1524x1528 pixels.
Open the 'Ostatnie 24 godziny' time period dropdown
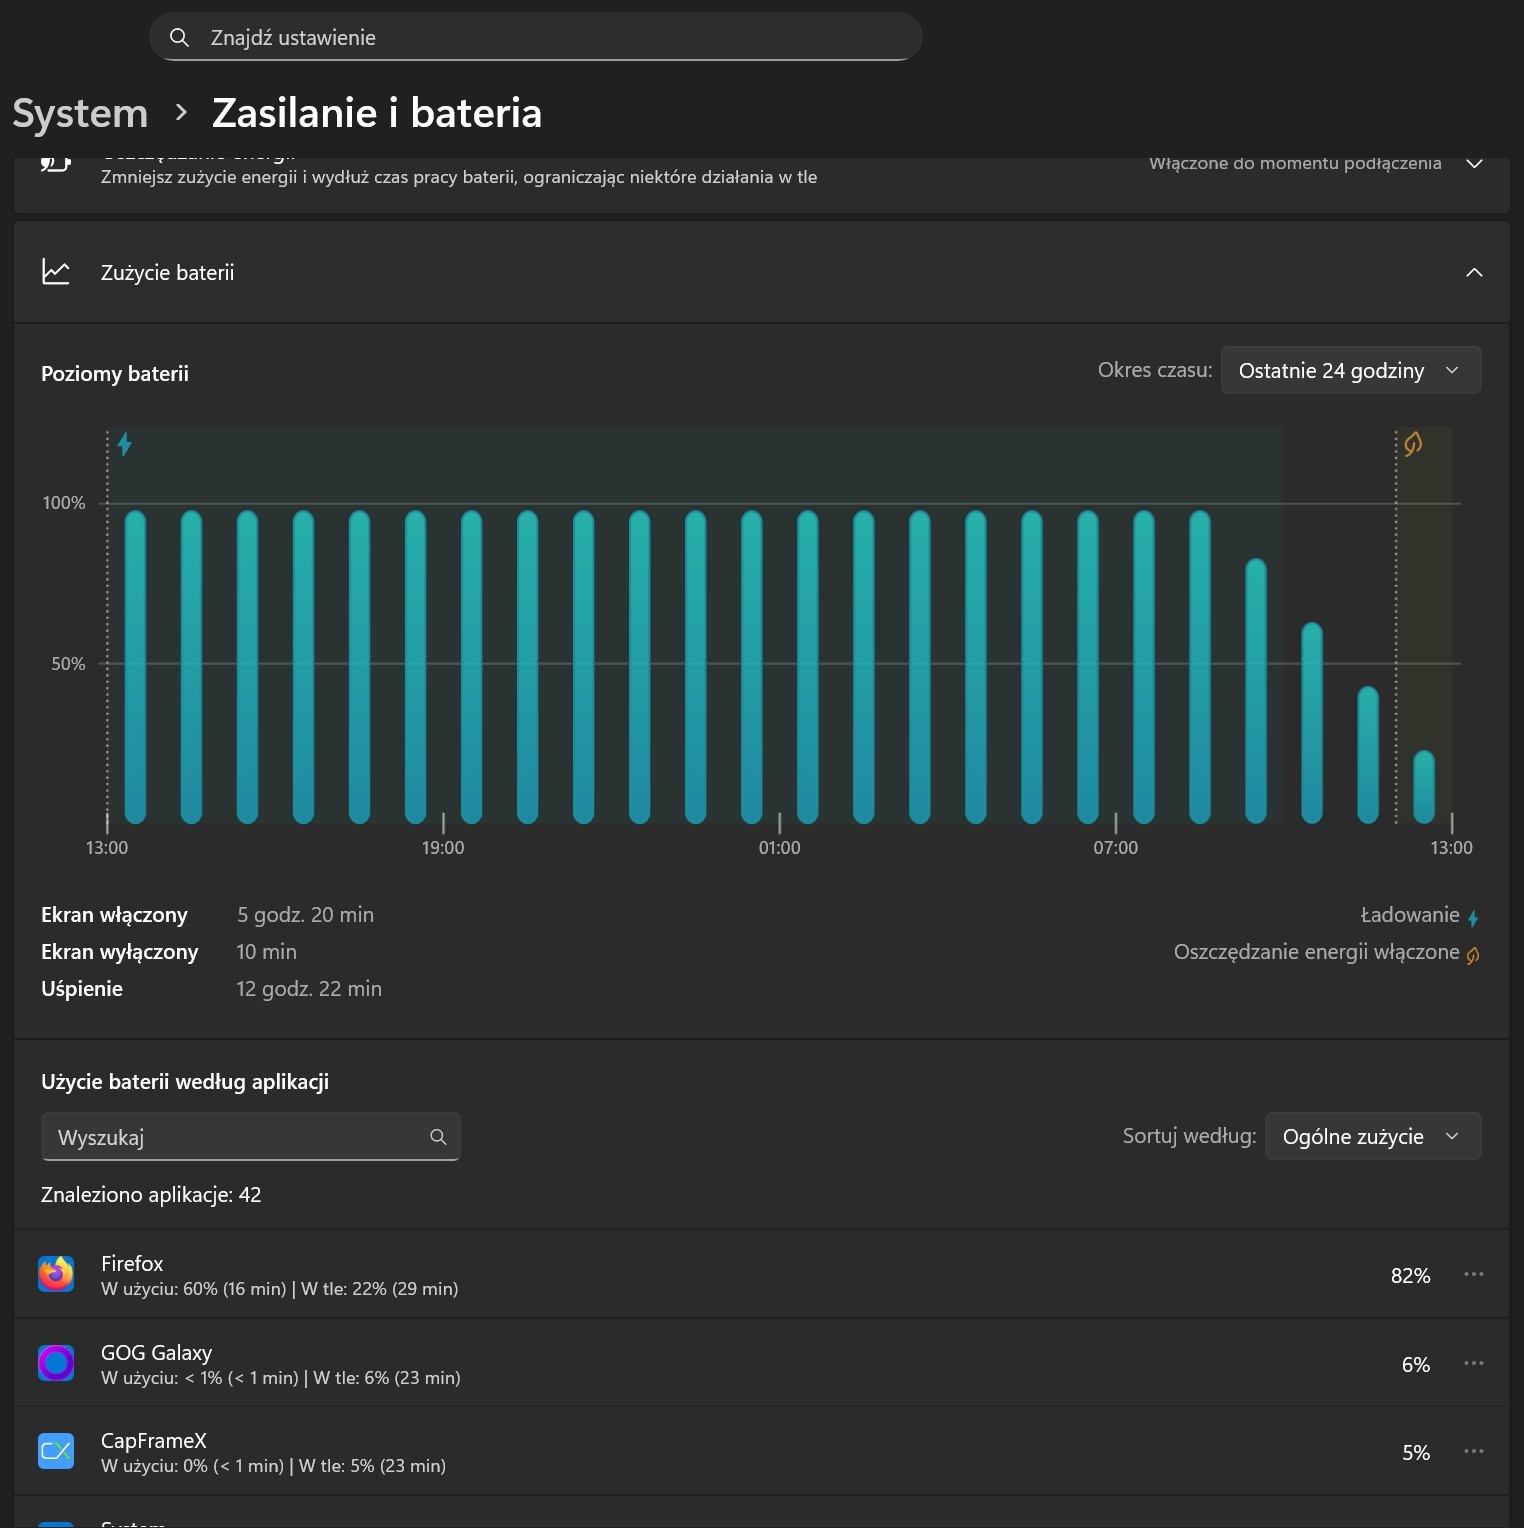pos(1350,371)
